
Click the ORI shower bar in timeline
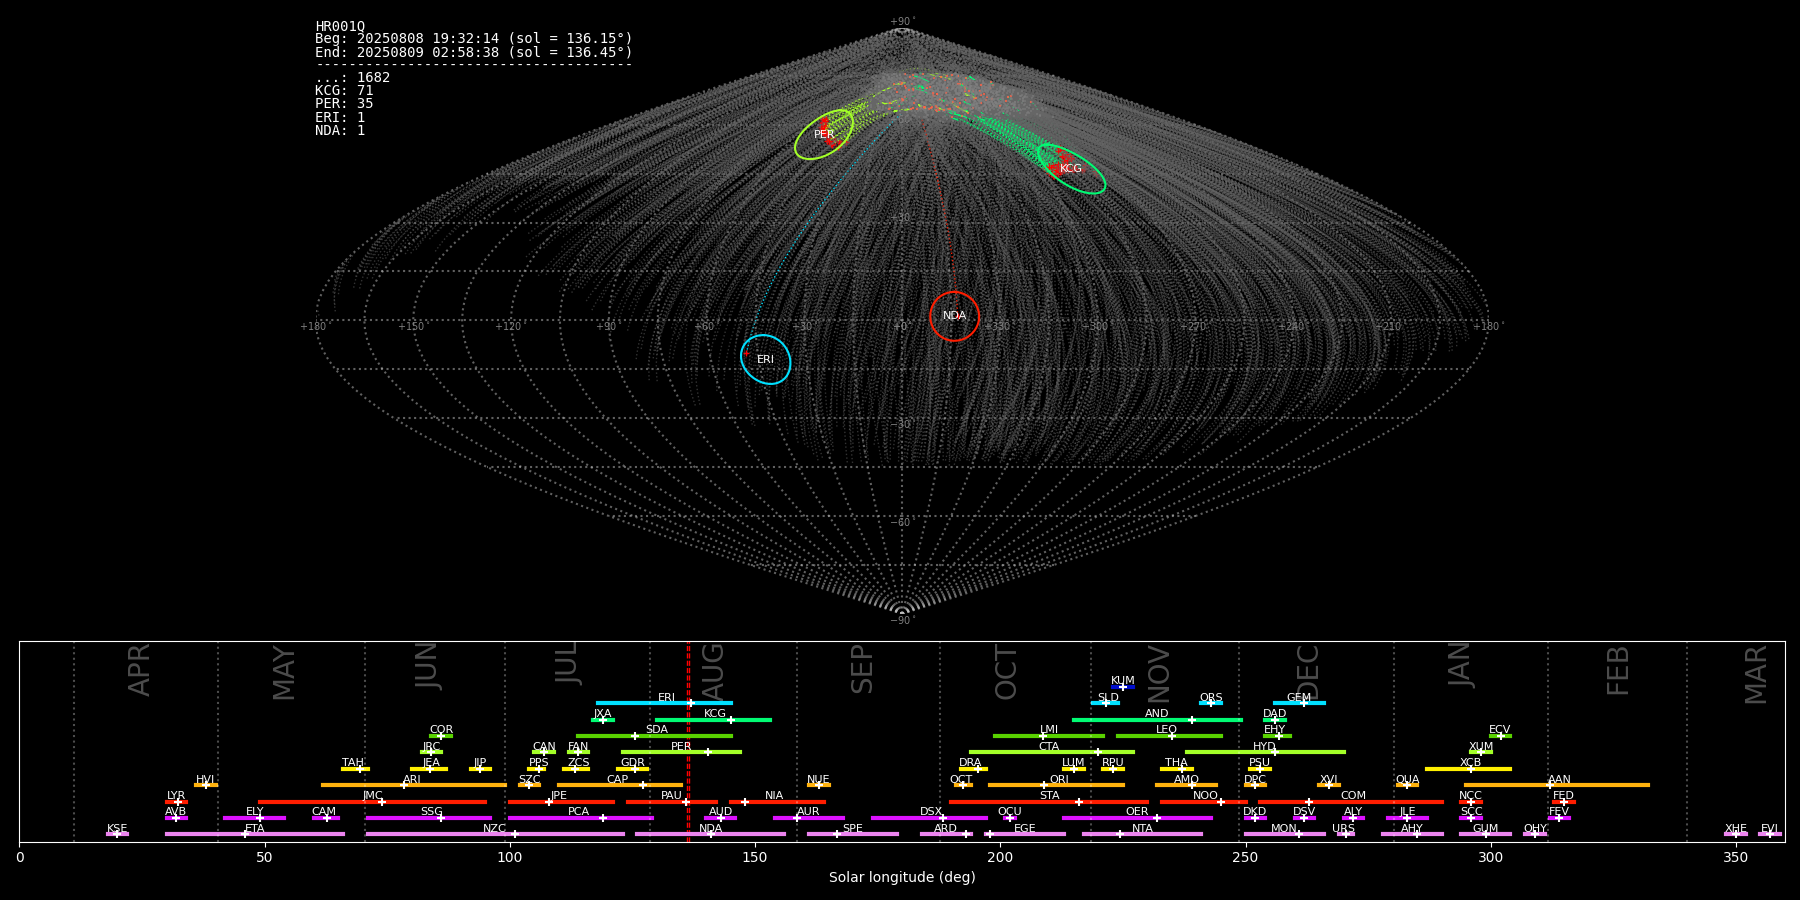coord(1056,785)
